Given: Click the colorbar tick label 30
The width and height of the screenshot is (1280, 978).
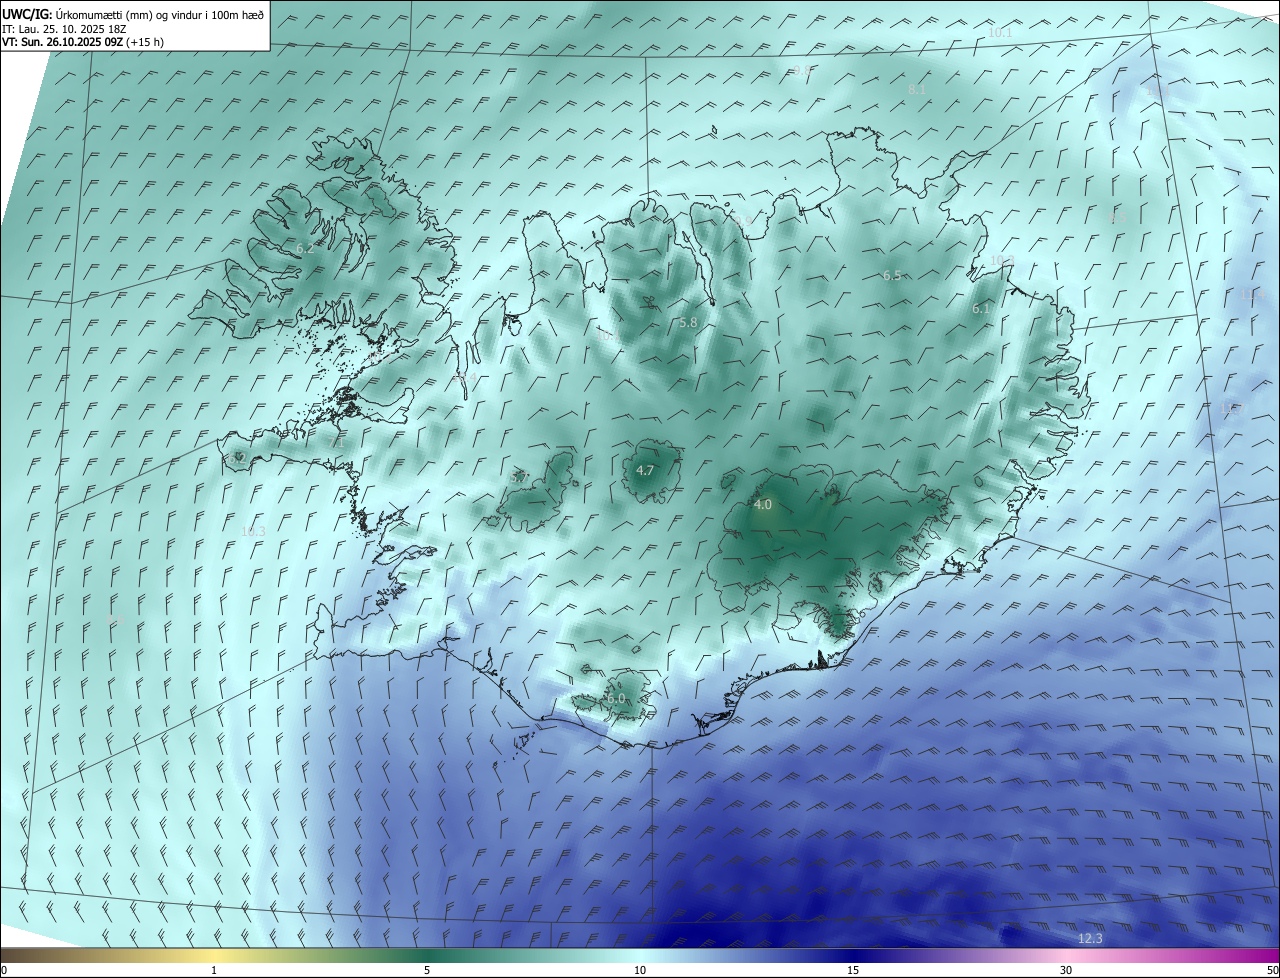Looking at the screenshot, I should click(1066, 970).
